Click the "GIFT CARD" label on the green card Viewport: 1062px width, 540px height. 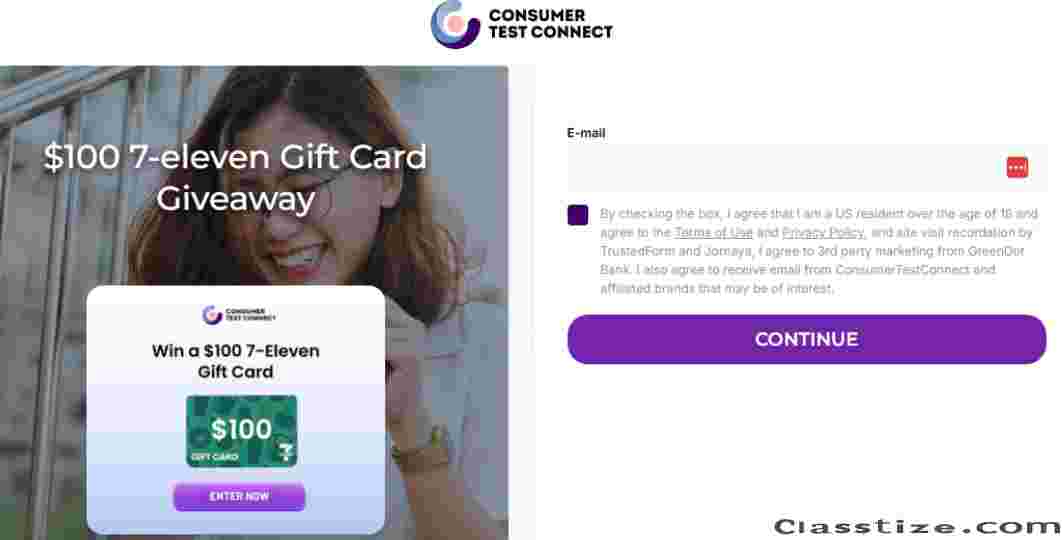click(x=215, y=457)
